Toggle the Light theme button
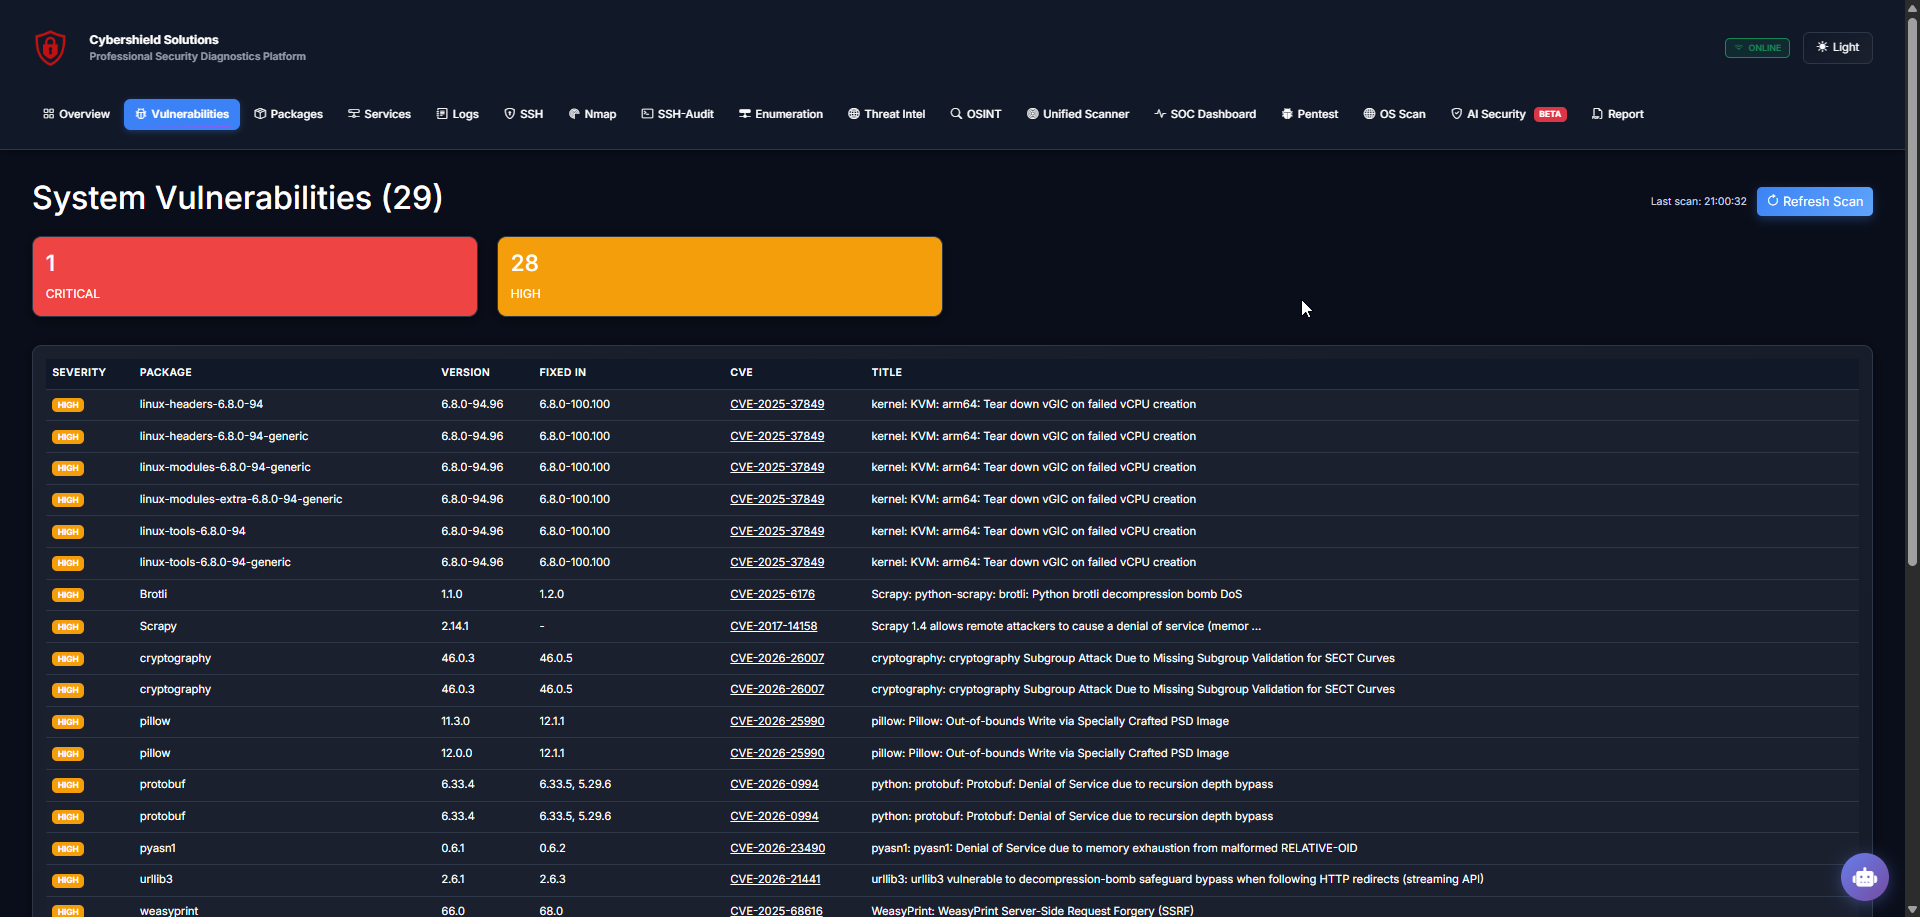The image size is (1920, 917). point(1837,47)
